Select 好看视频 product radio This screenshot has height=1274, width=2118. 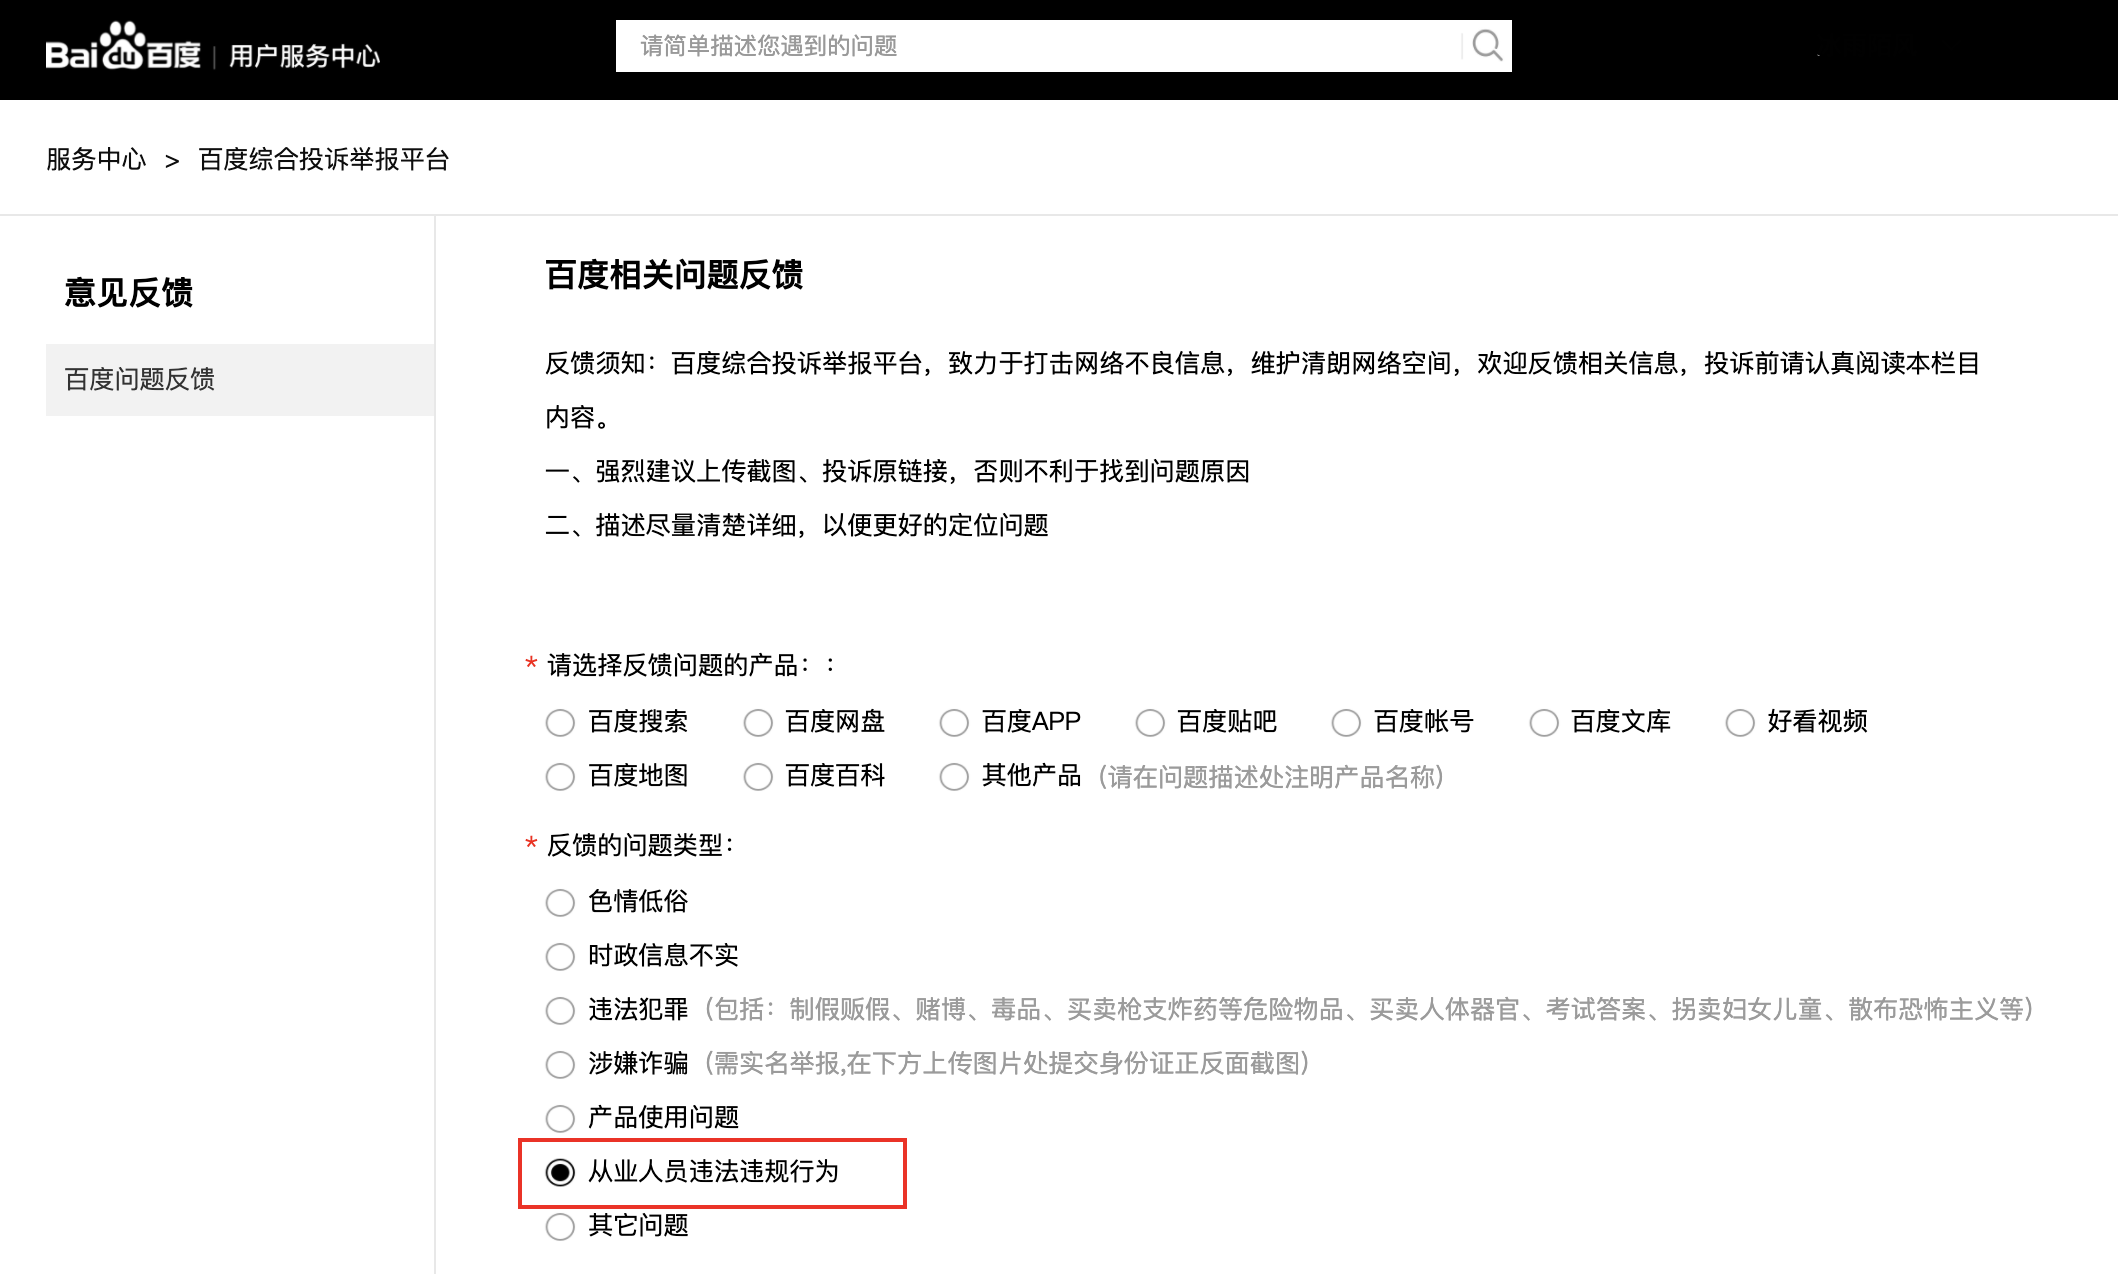pos(1740,722)
